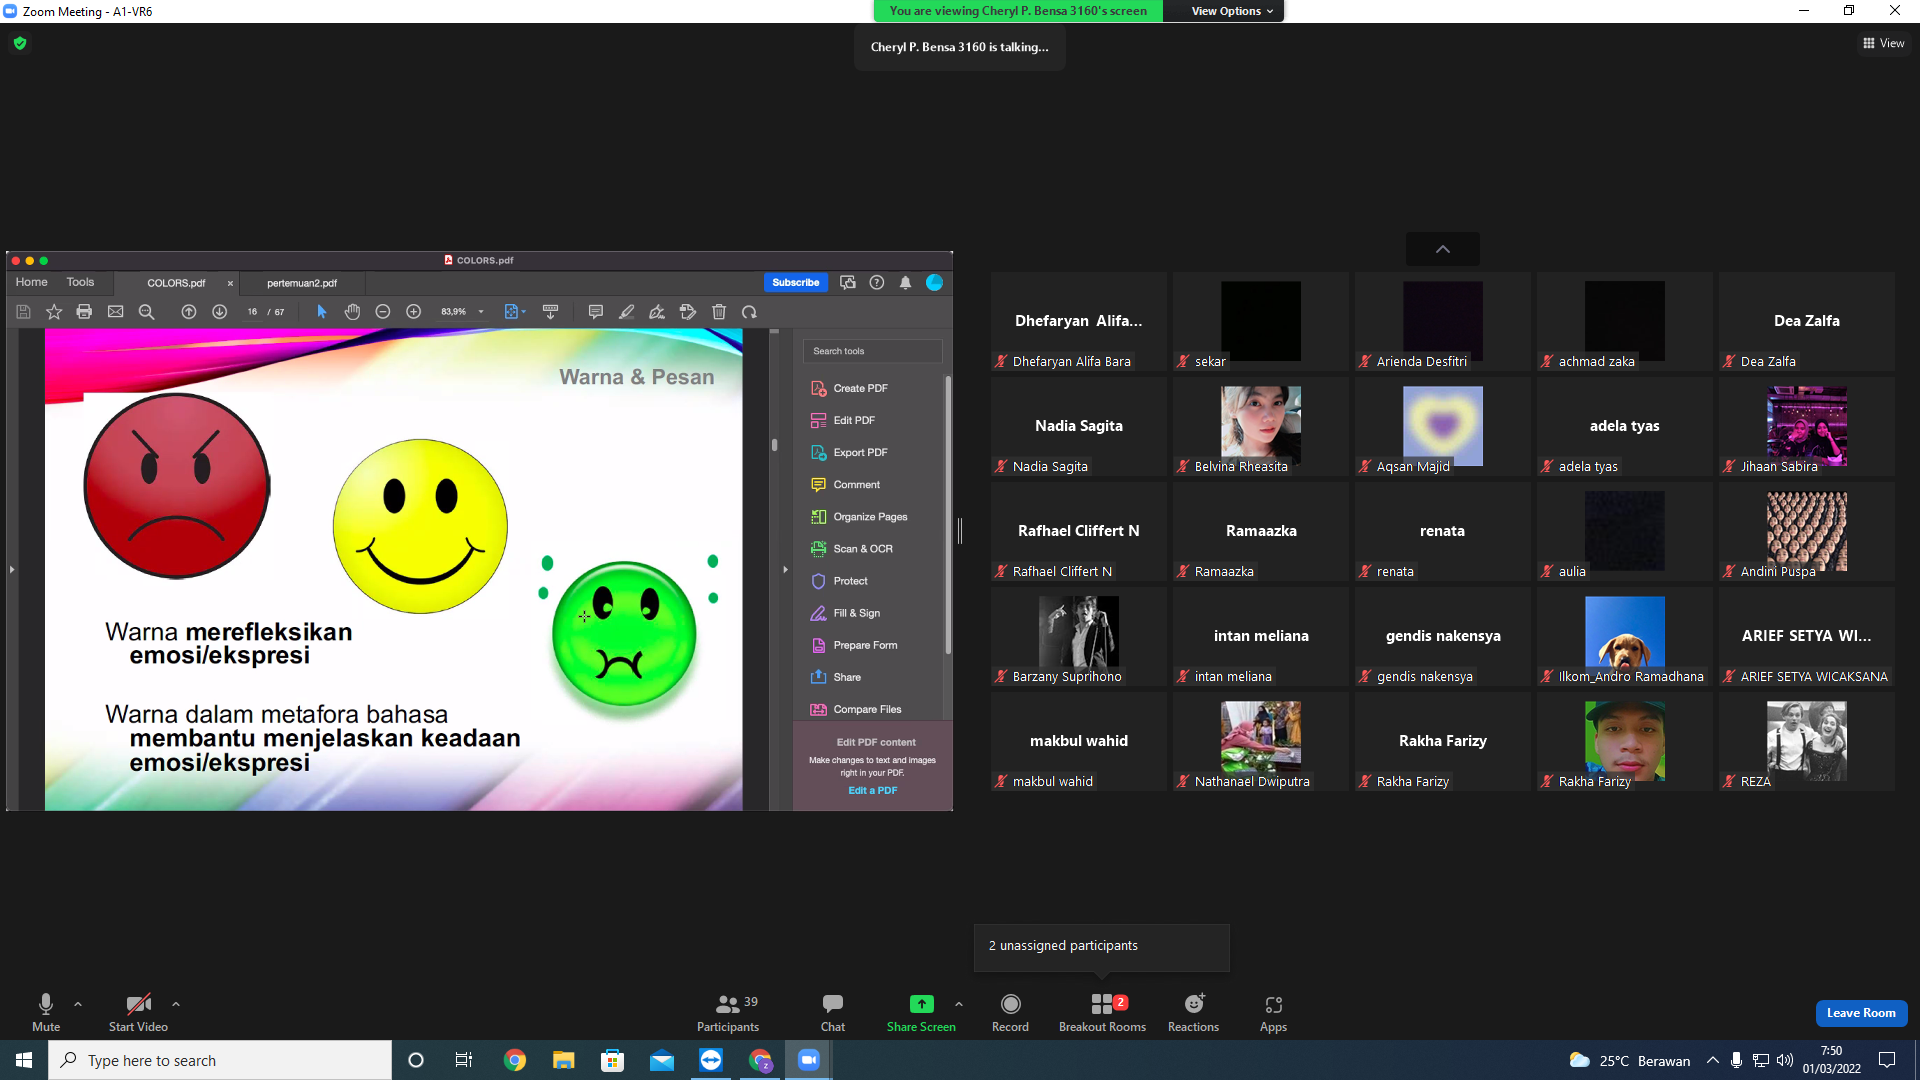Click the page number field showing 16
Viewport: 1920px width, 1080px height.
252,312
